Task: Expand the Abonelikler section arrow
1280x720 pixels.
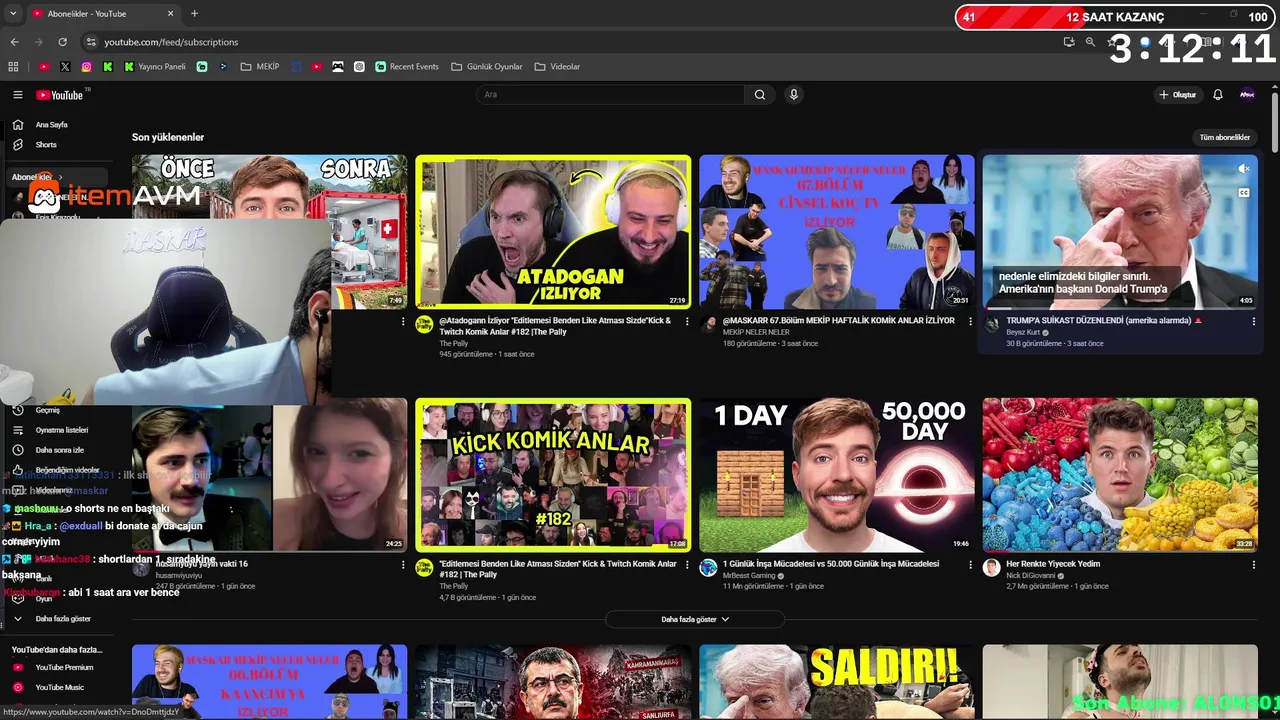Action: coord(60,177)
